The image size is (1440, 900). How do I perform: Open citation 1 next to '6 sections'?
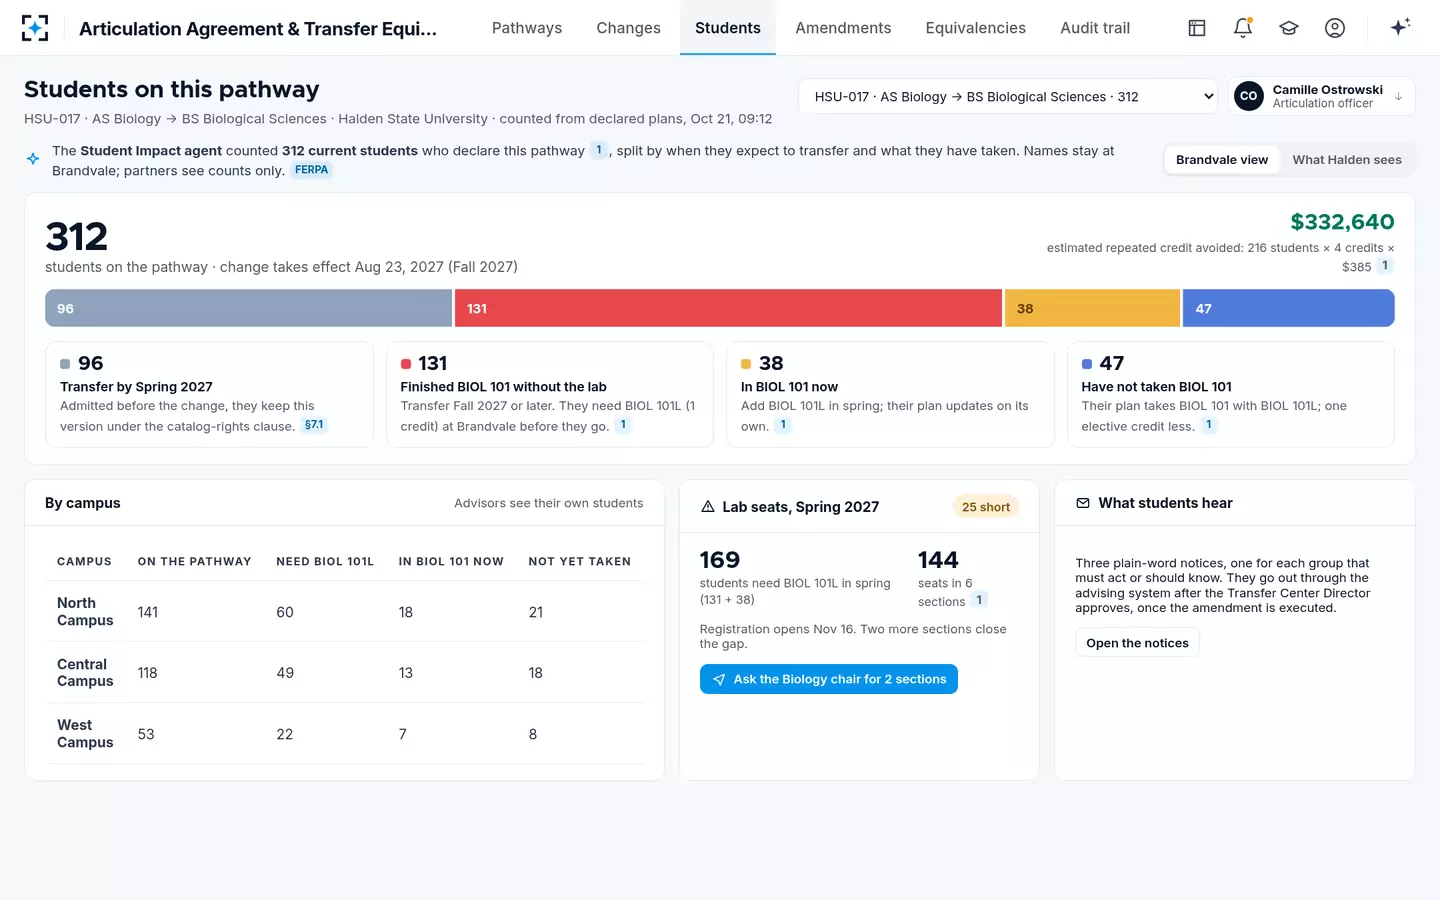tap(979, 600)
